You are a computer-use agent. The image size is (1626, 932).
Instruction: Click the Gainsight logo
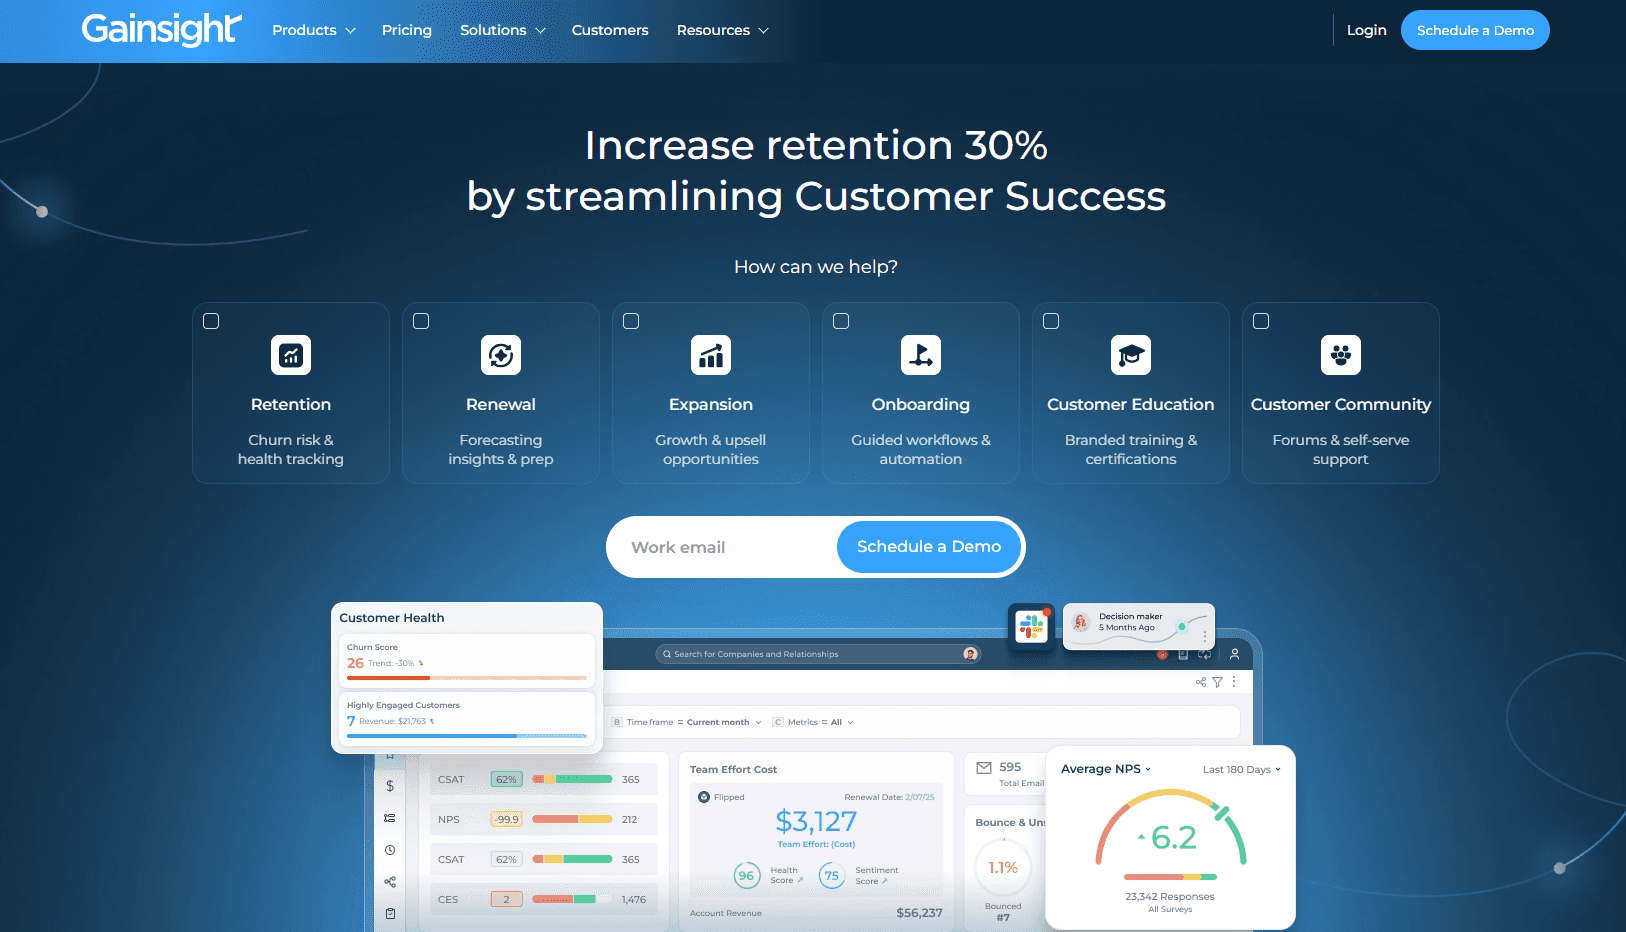[x=161, y=30]
